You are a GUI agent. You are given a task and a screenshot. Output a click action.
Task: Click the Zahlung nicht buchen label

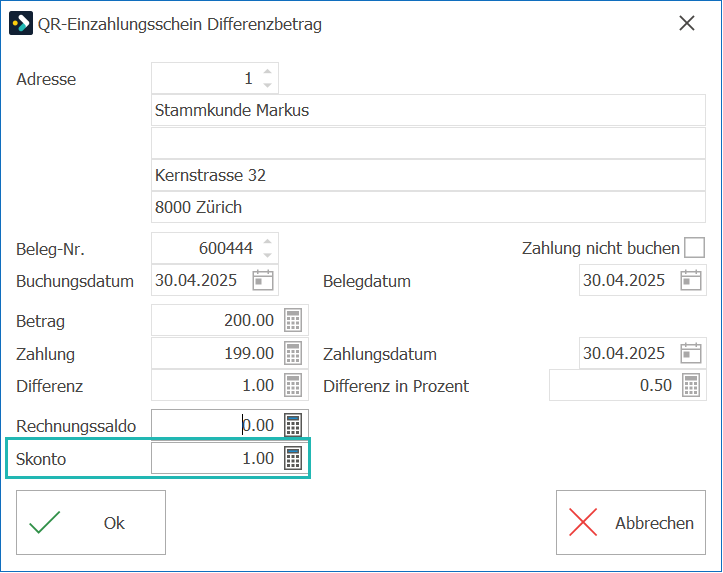[601, 248]
